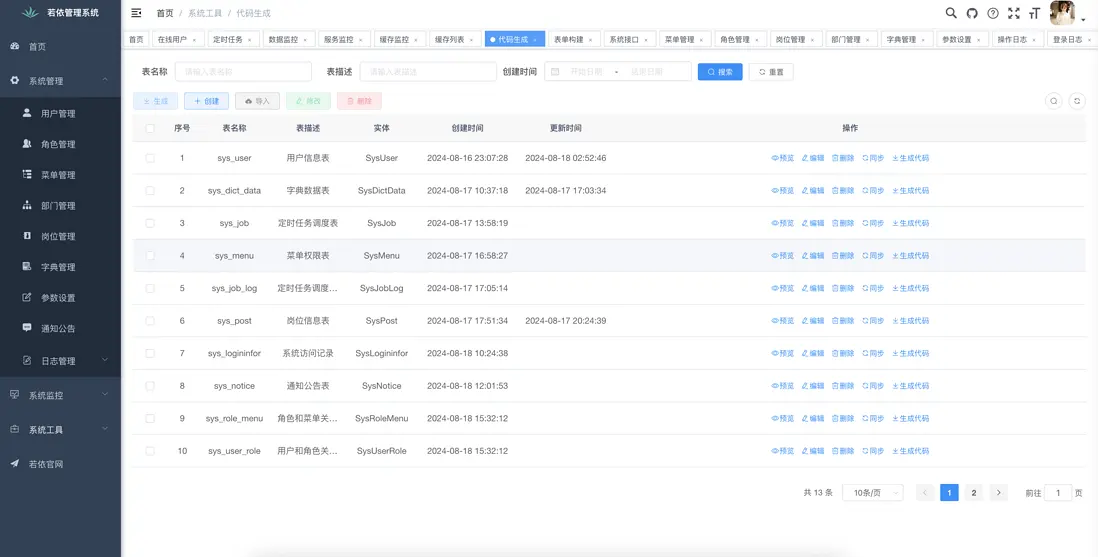
Task: Switch to the 表单构建 tab
Action: click(568, 40)
